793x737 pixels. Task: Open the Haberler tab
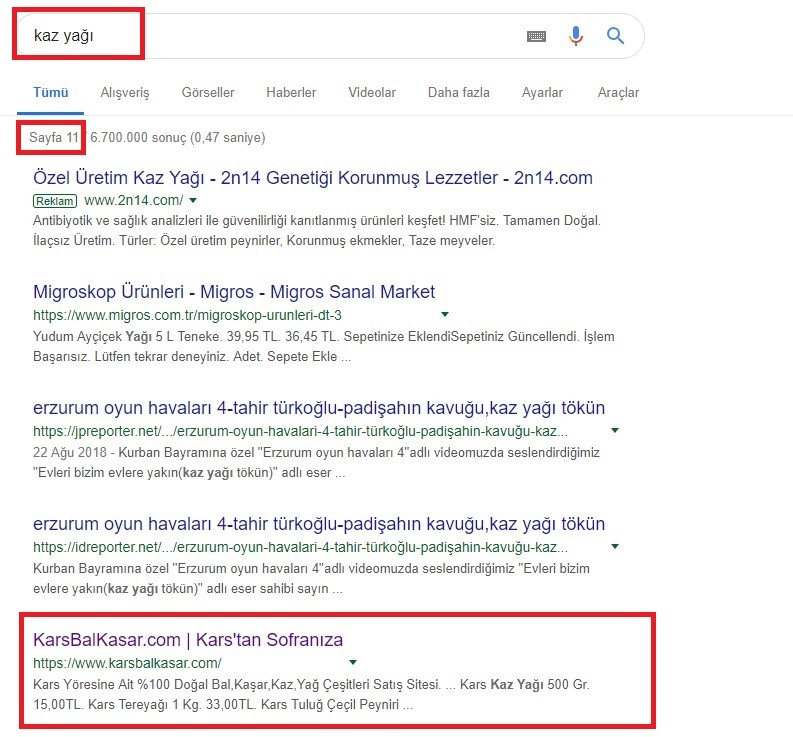[291, 93]
